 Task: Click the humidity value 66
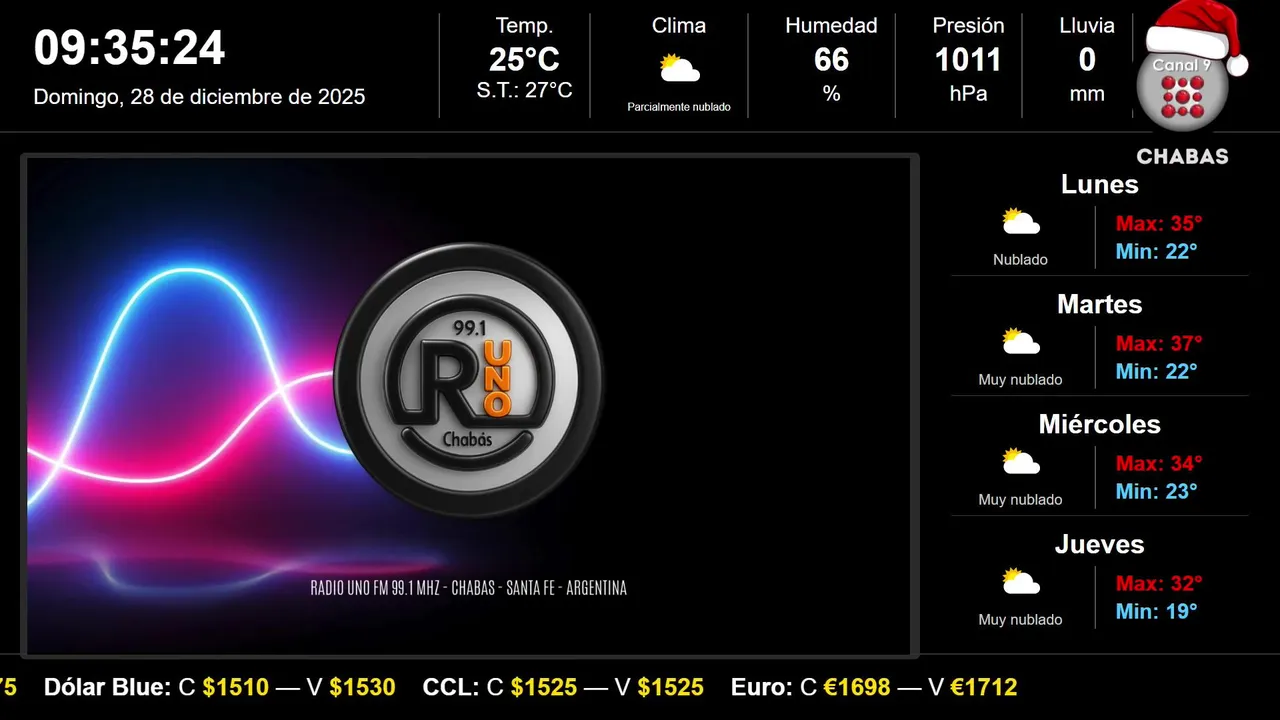(x=831, y=60)
